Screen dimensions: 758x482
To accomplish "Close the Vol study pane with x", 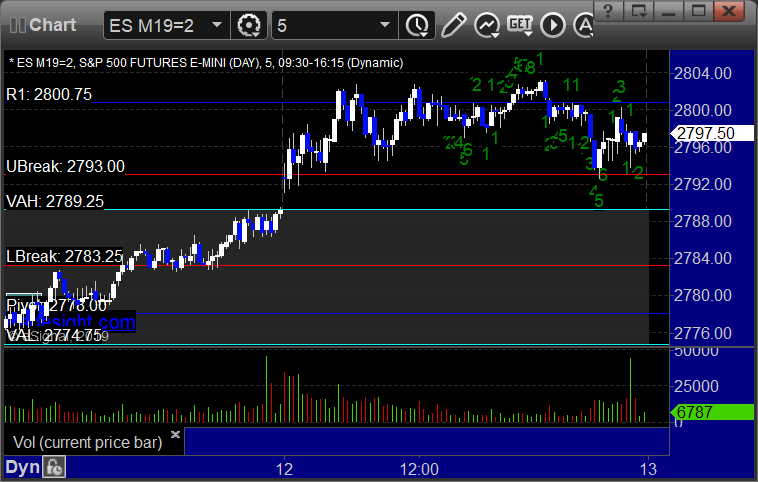I will pos(175,434).
